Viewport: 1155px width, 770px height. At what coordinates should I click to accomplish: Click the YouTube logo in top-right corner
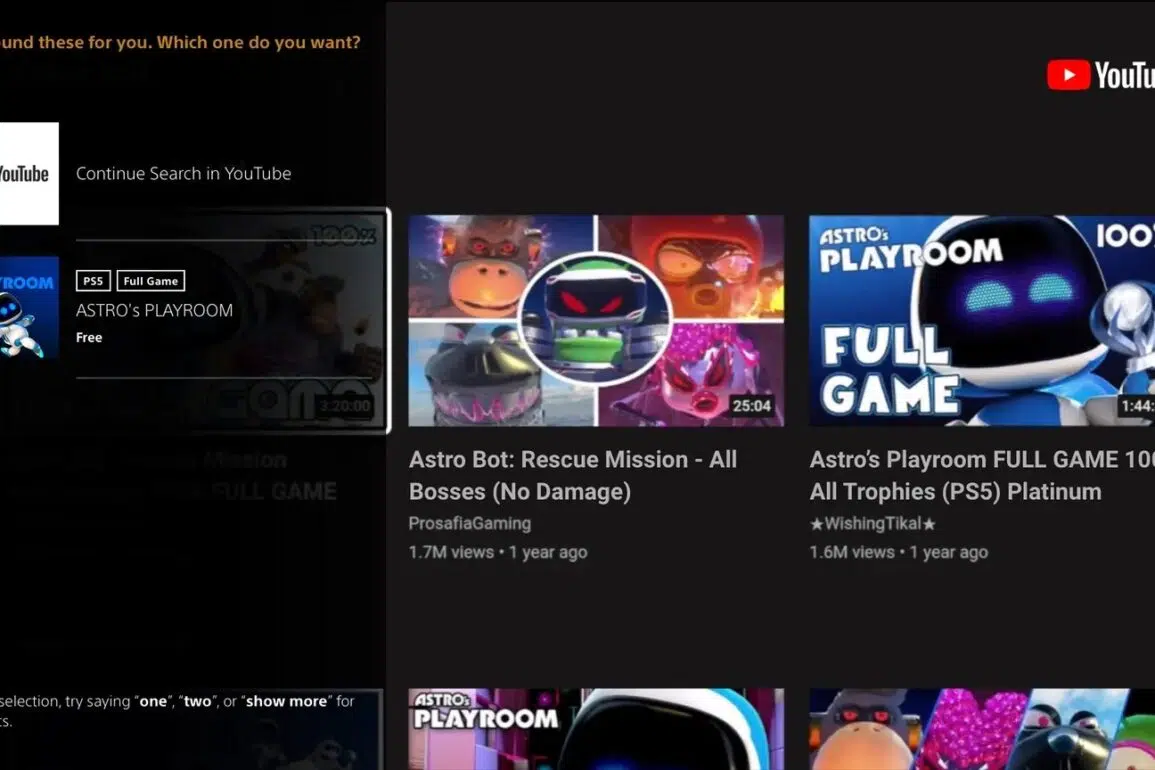1100,75
